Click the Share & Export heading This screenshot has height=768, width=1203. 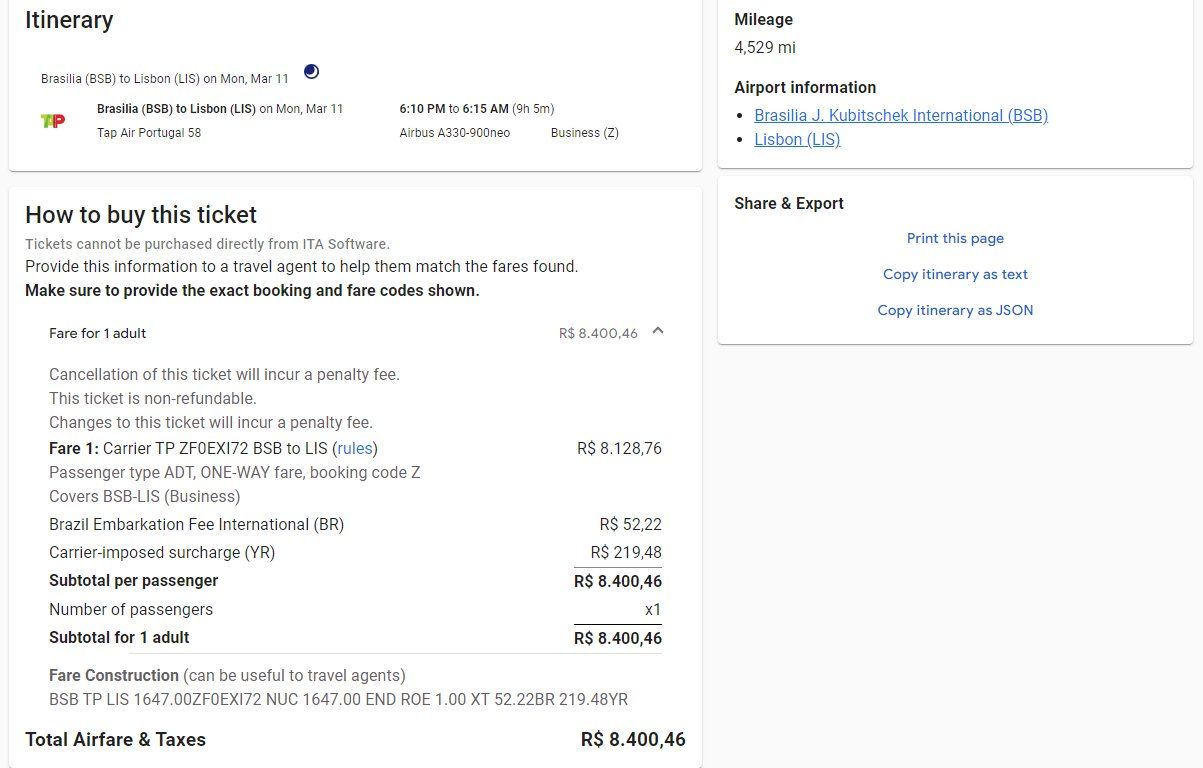[x=789, y=203]
